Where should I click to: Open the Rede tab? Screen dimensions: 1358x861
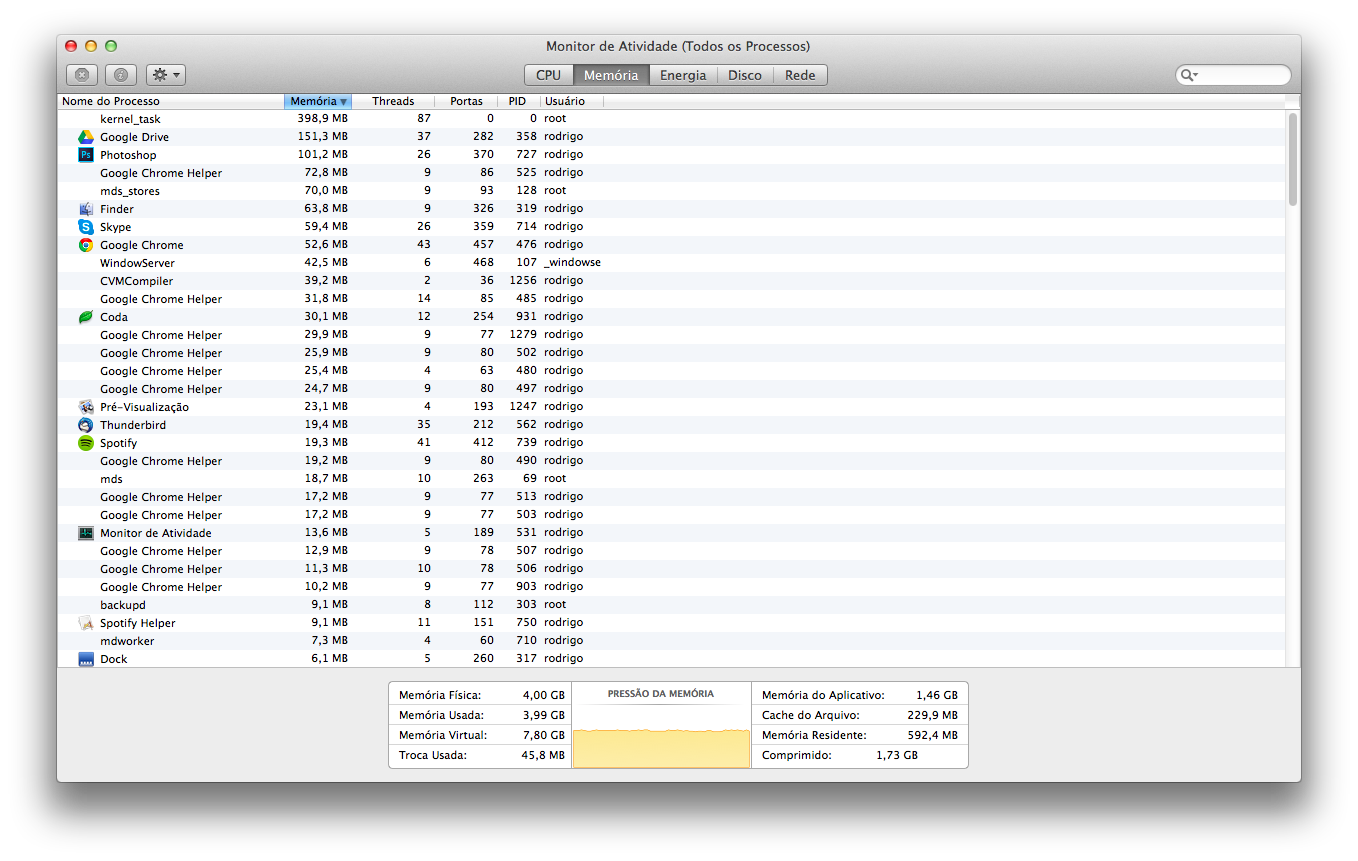[x=800, y=75]
